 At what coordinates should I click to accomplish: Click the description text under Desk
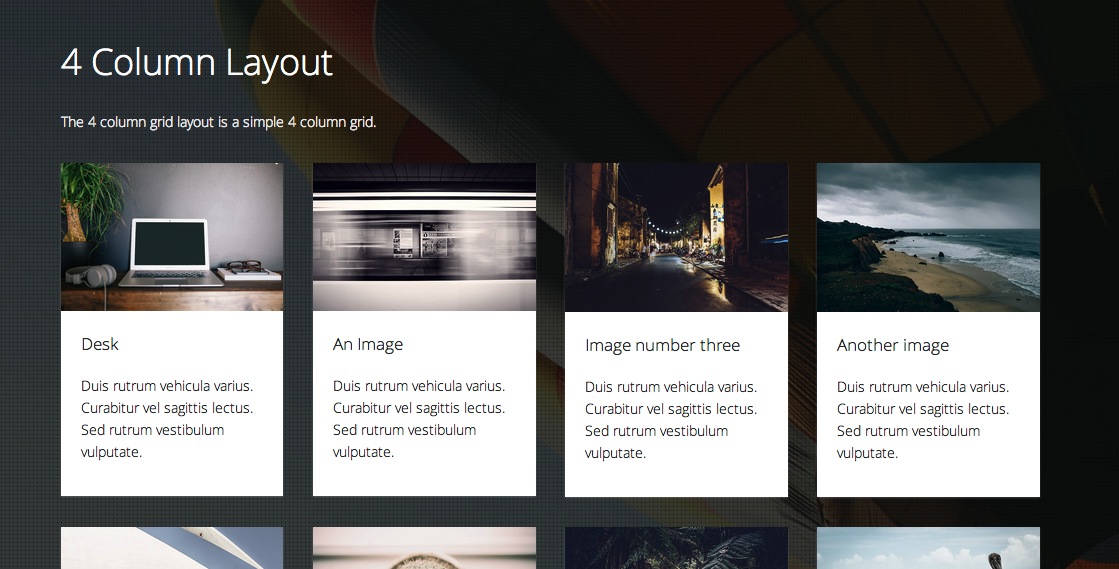pos(167,419)
